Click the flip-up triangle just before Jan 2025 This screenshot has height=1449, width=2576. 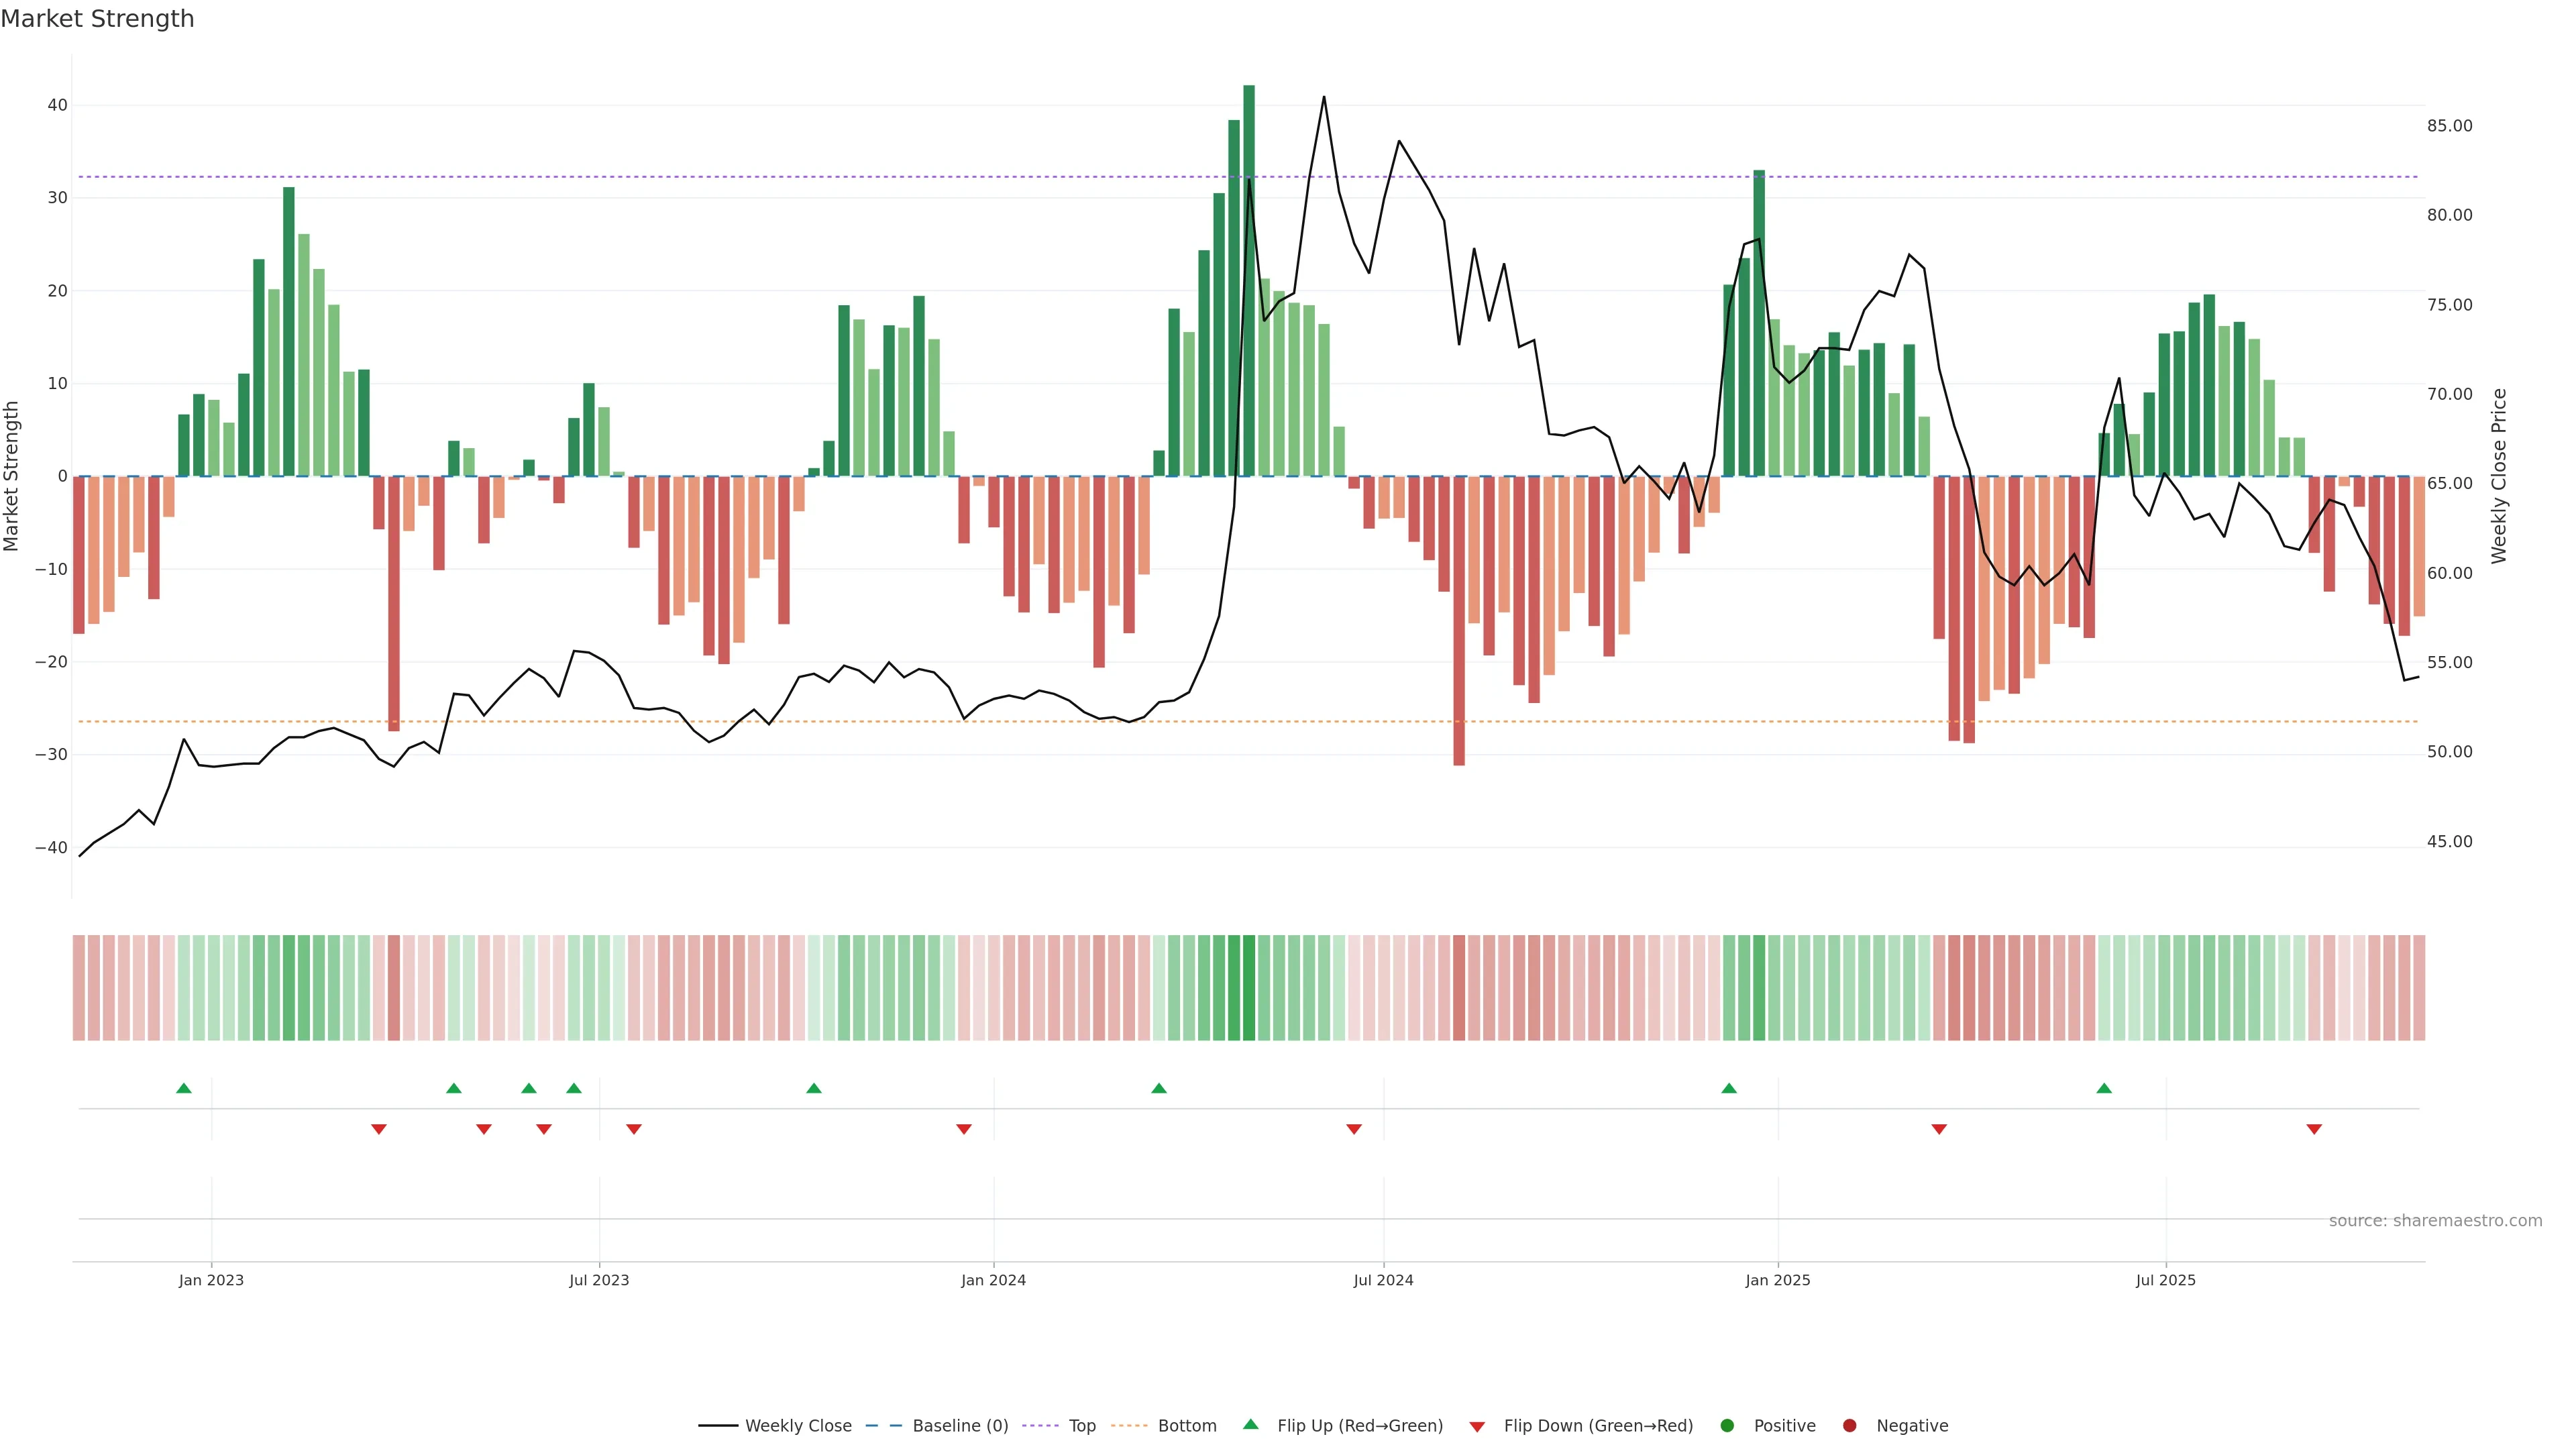[1729, 1088]
